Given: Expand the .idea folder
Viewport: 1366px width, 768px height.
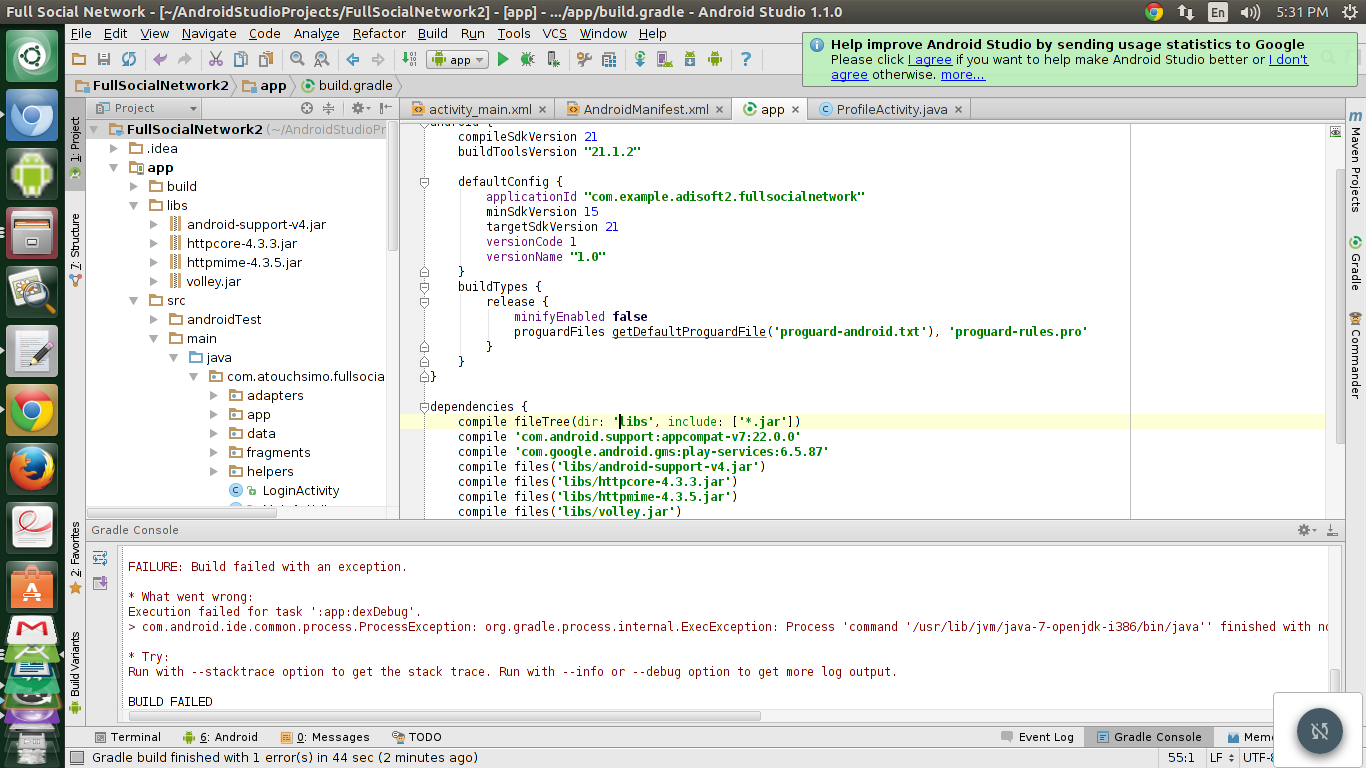Looking at the screenshot, I should pyautogui.click(x=115, y=148).
